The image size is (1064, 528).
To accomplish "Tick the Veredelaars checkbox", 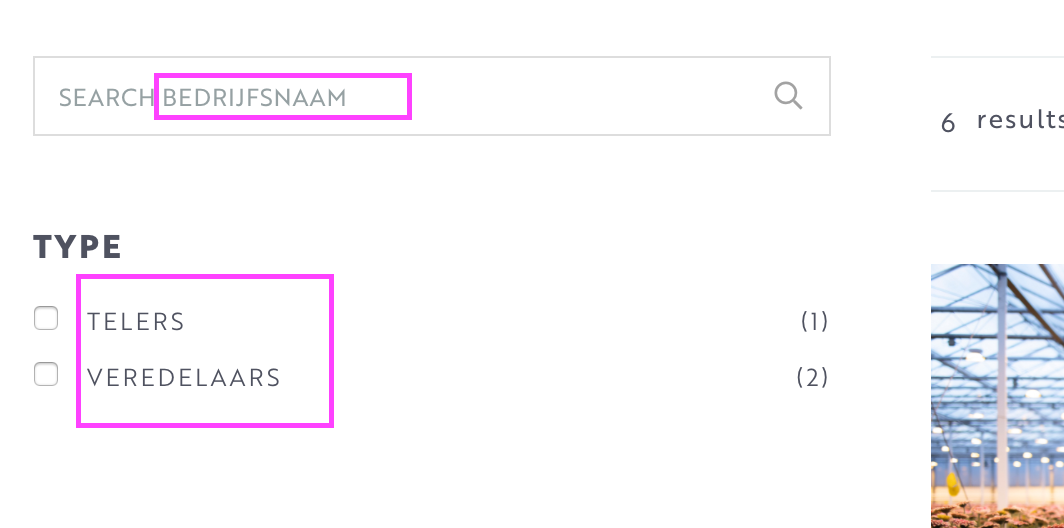I will click(x=46, y=375).
